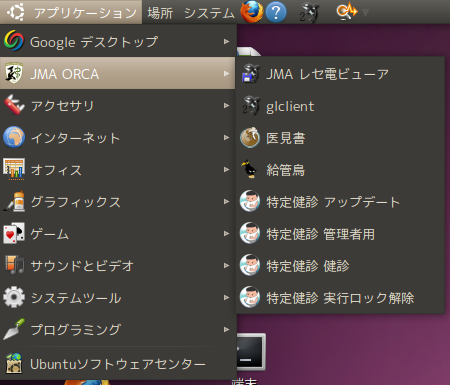Select システムツール menu entry

(118, 297)
